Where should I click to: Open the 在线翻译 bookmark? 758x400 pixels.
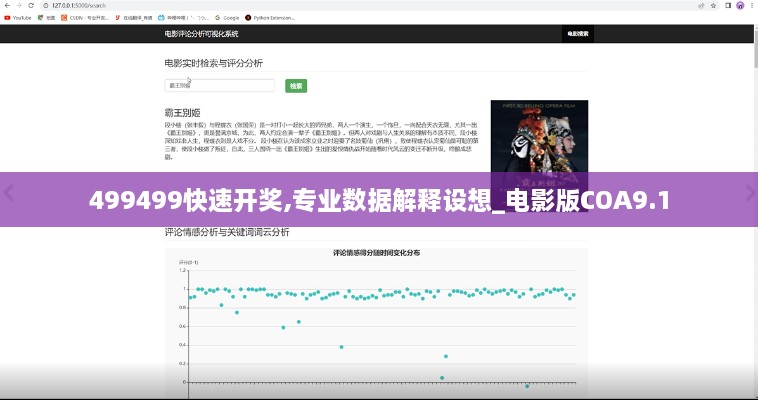[x=134, y=18]
